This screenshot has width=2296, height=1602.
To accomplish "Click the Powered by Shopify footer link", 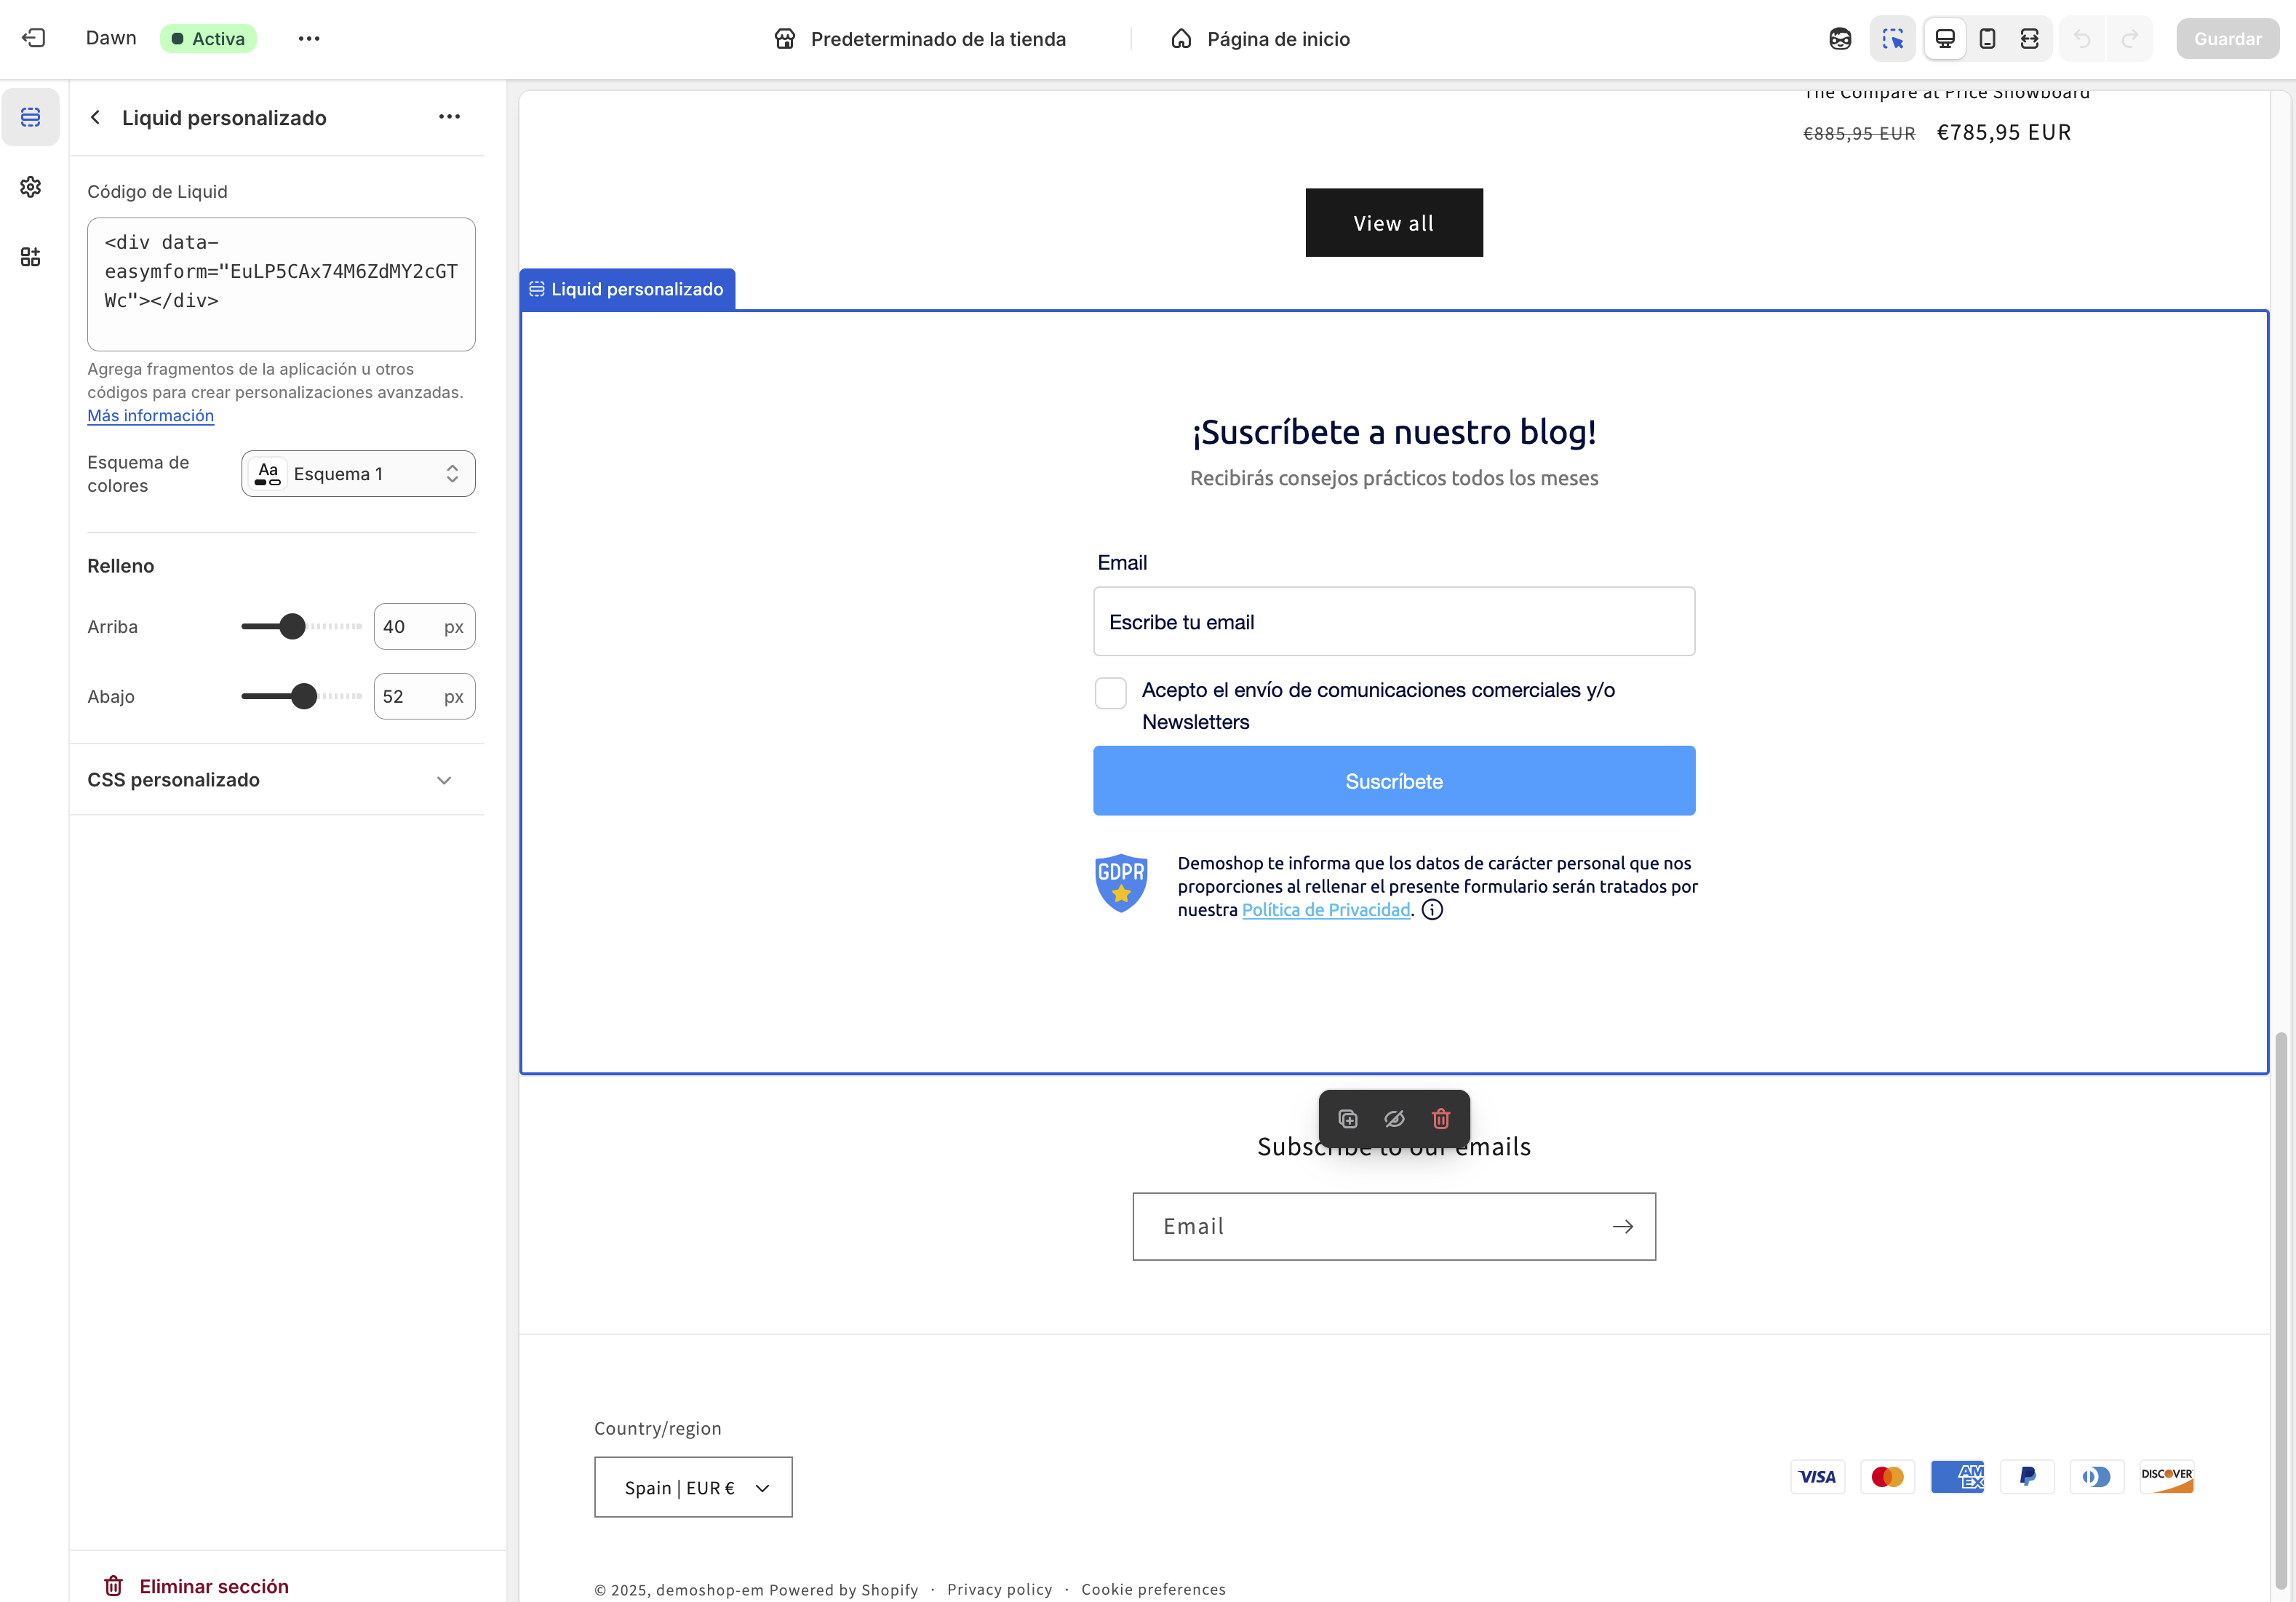I will click(843, 1589).
